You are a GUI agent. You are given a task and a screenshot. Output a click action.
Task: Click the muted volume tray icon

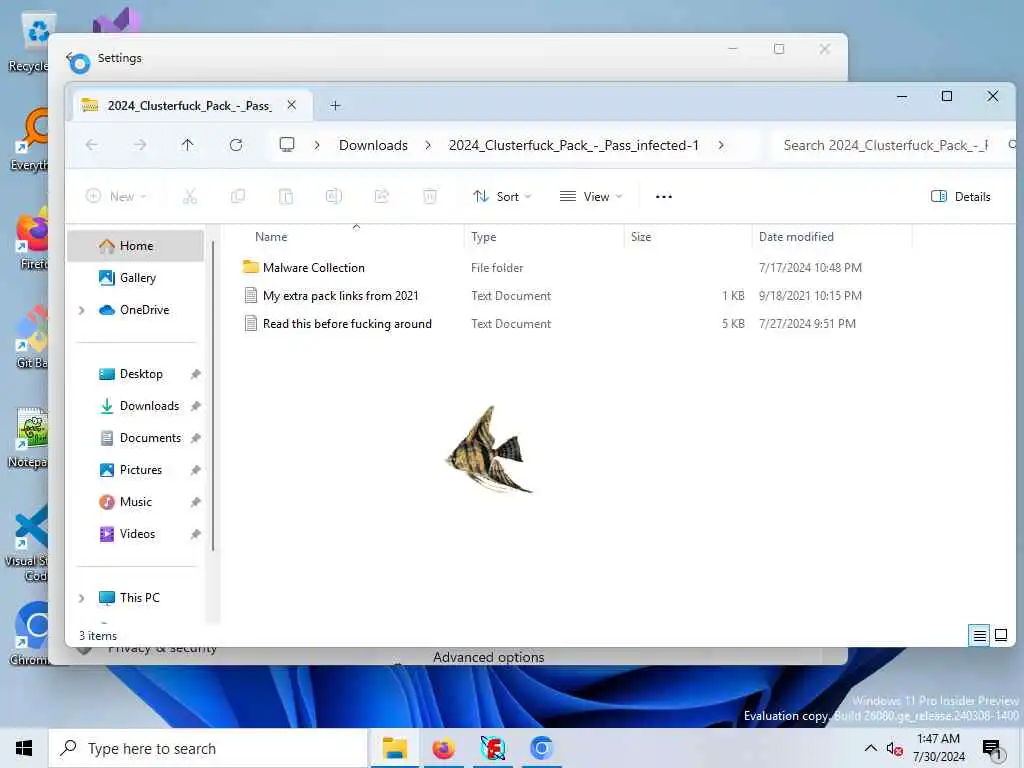(894, 749)
